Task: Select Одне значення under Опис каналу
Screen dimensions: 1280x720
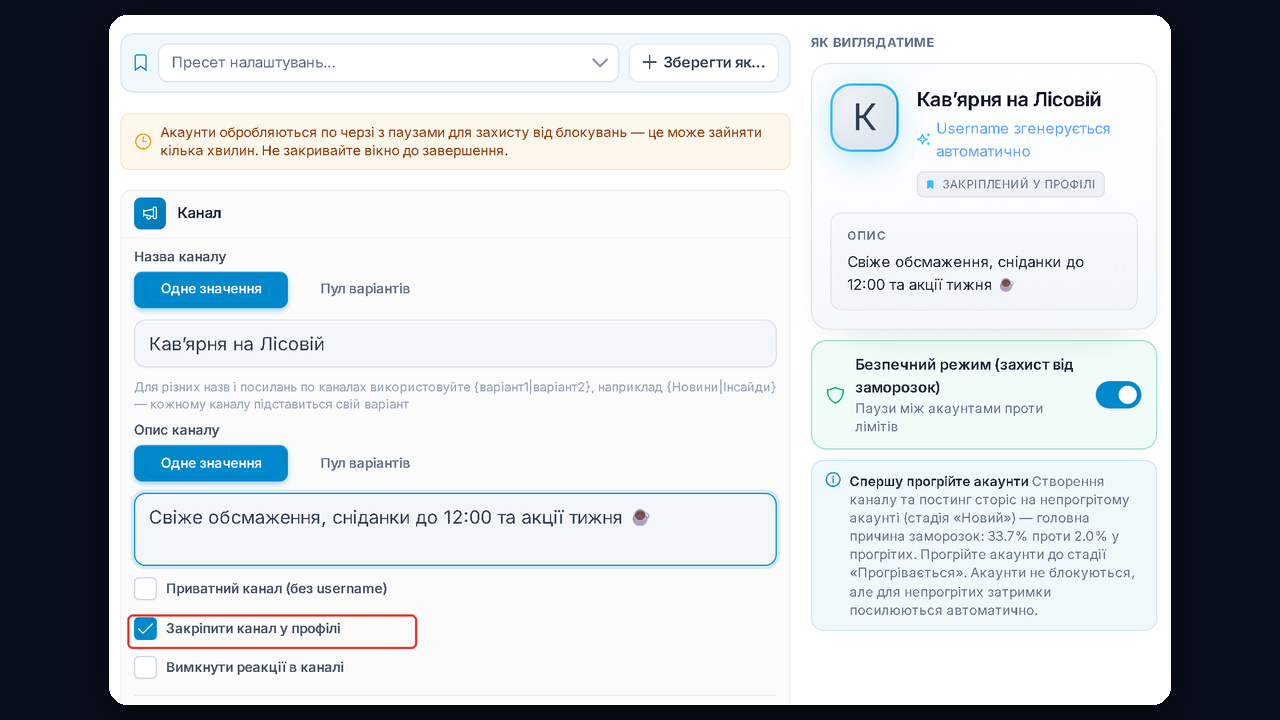Action: coord(211,463)
